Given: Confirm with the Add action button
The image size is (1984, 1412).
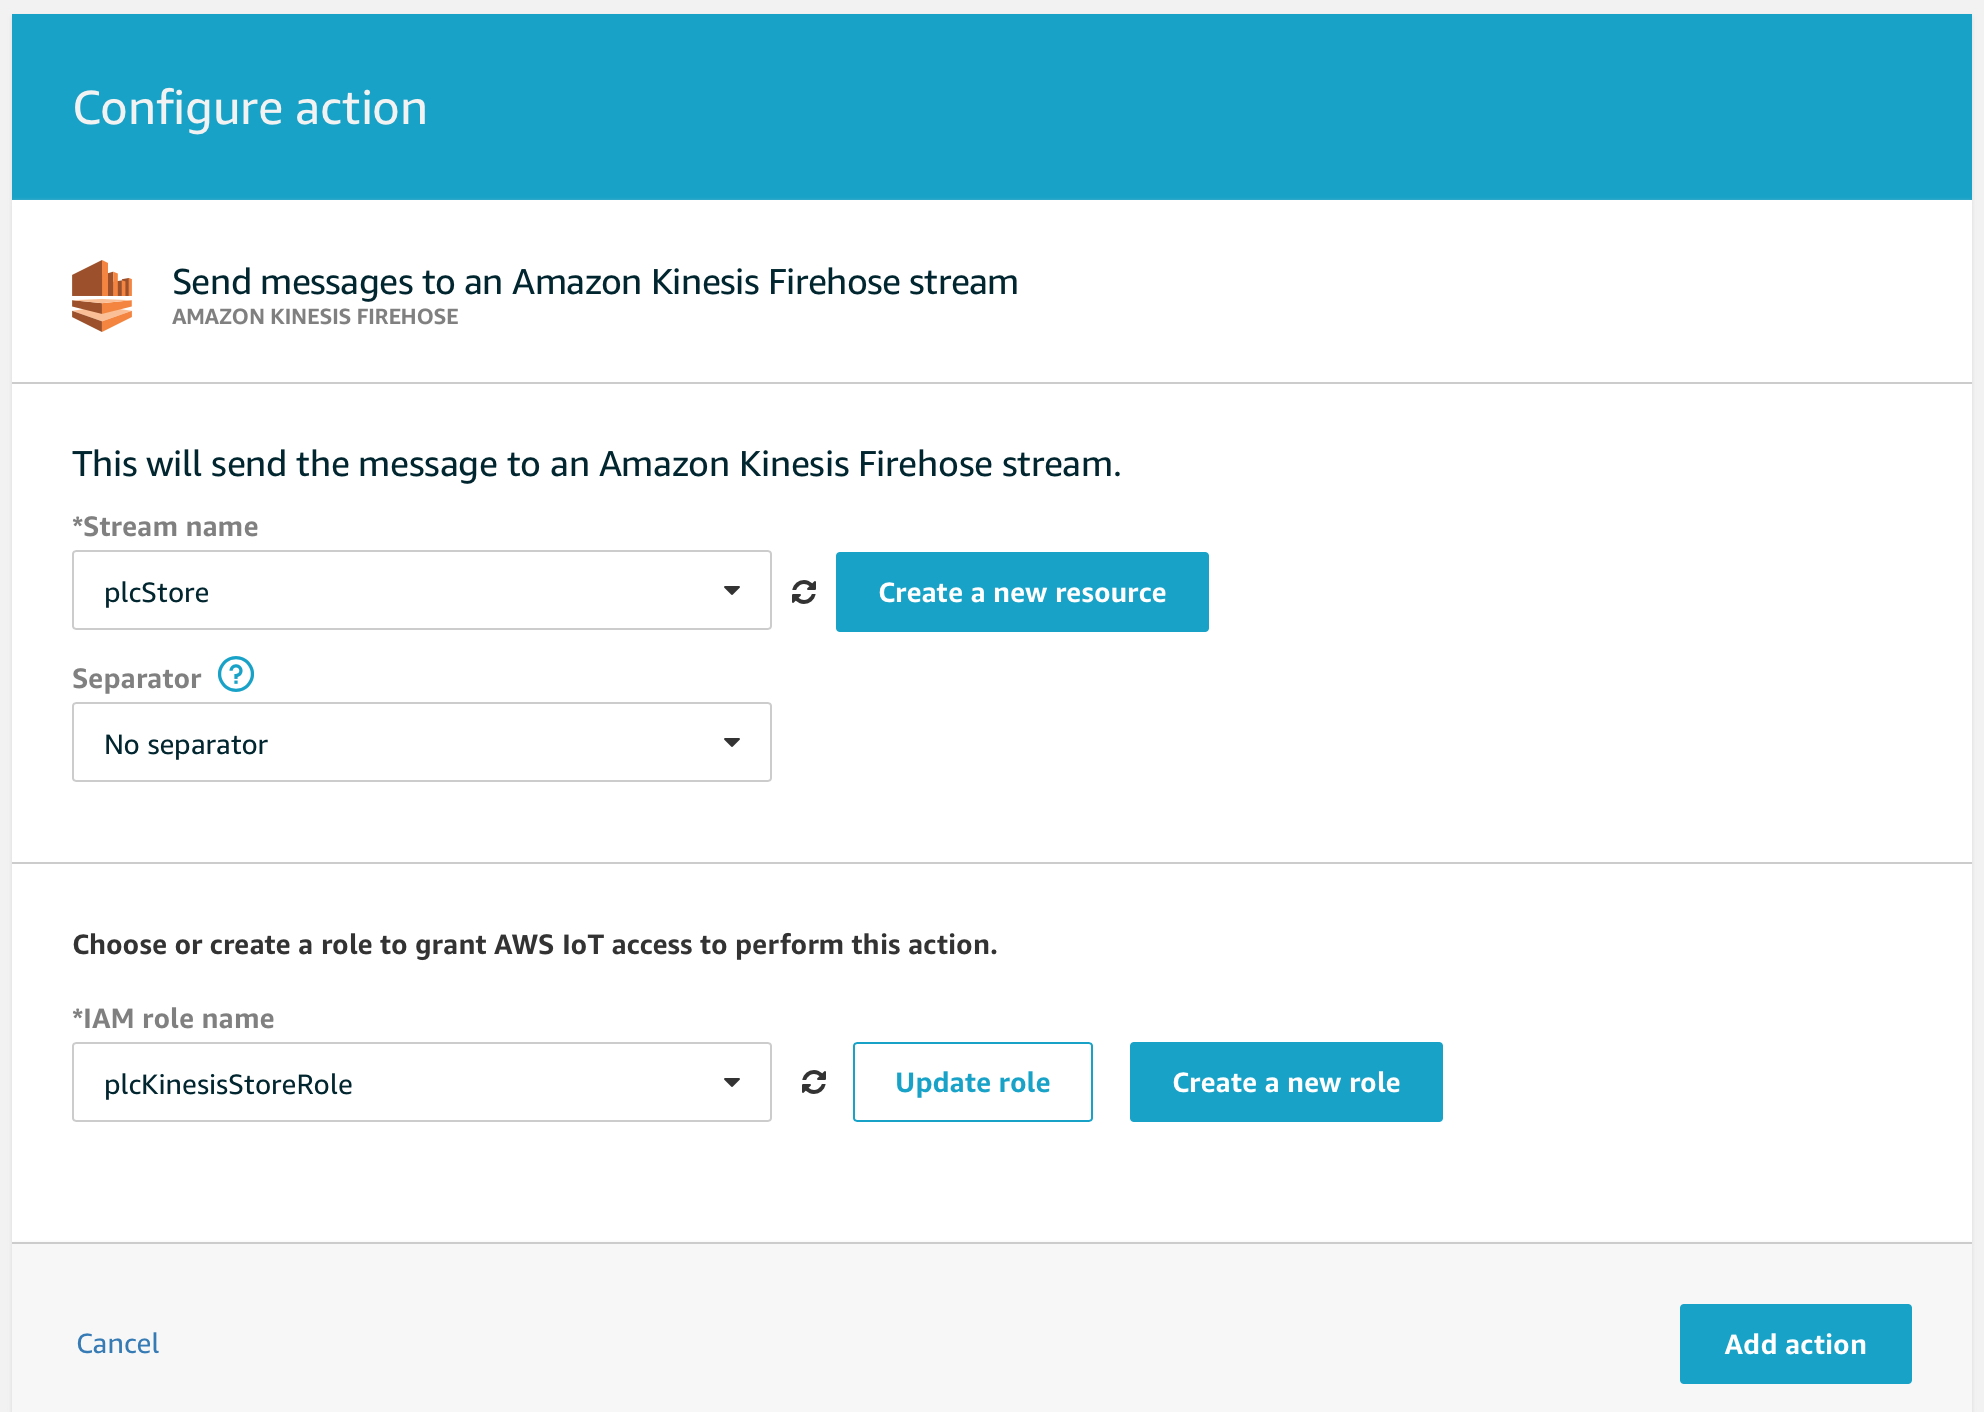Looking at the screenshot, I should click(1795, 1344).
